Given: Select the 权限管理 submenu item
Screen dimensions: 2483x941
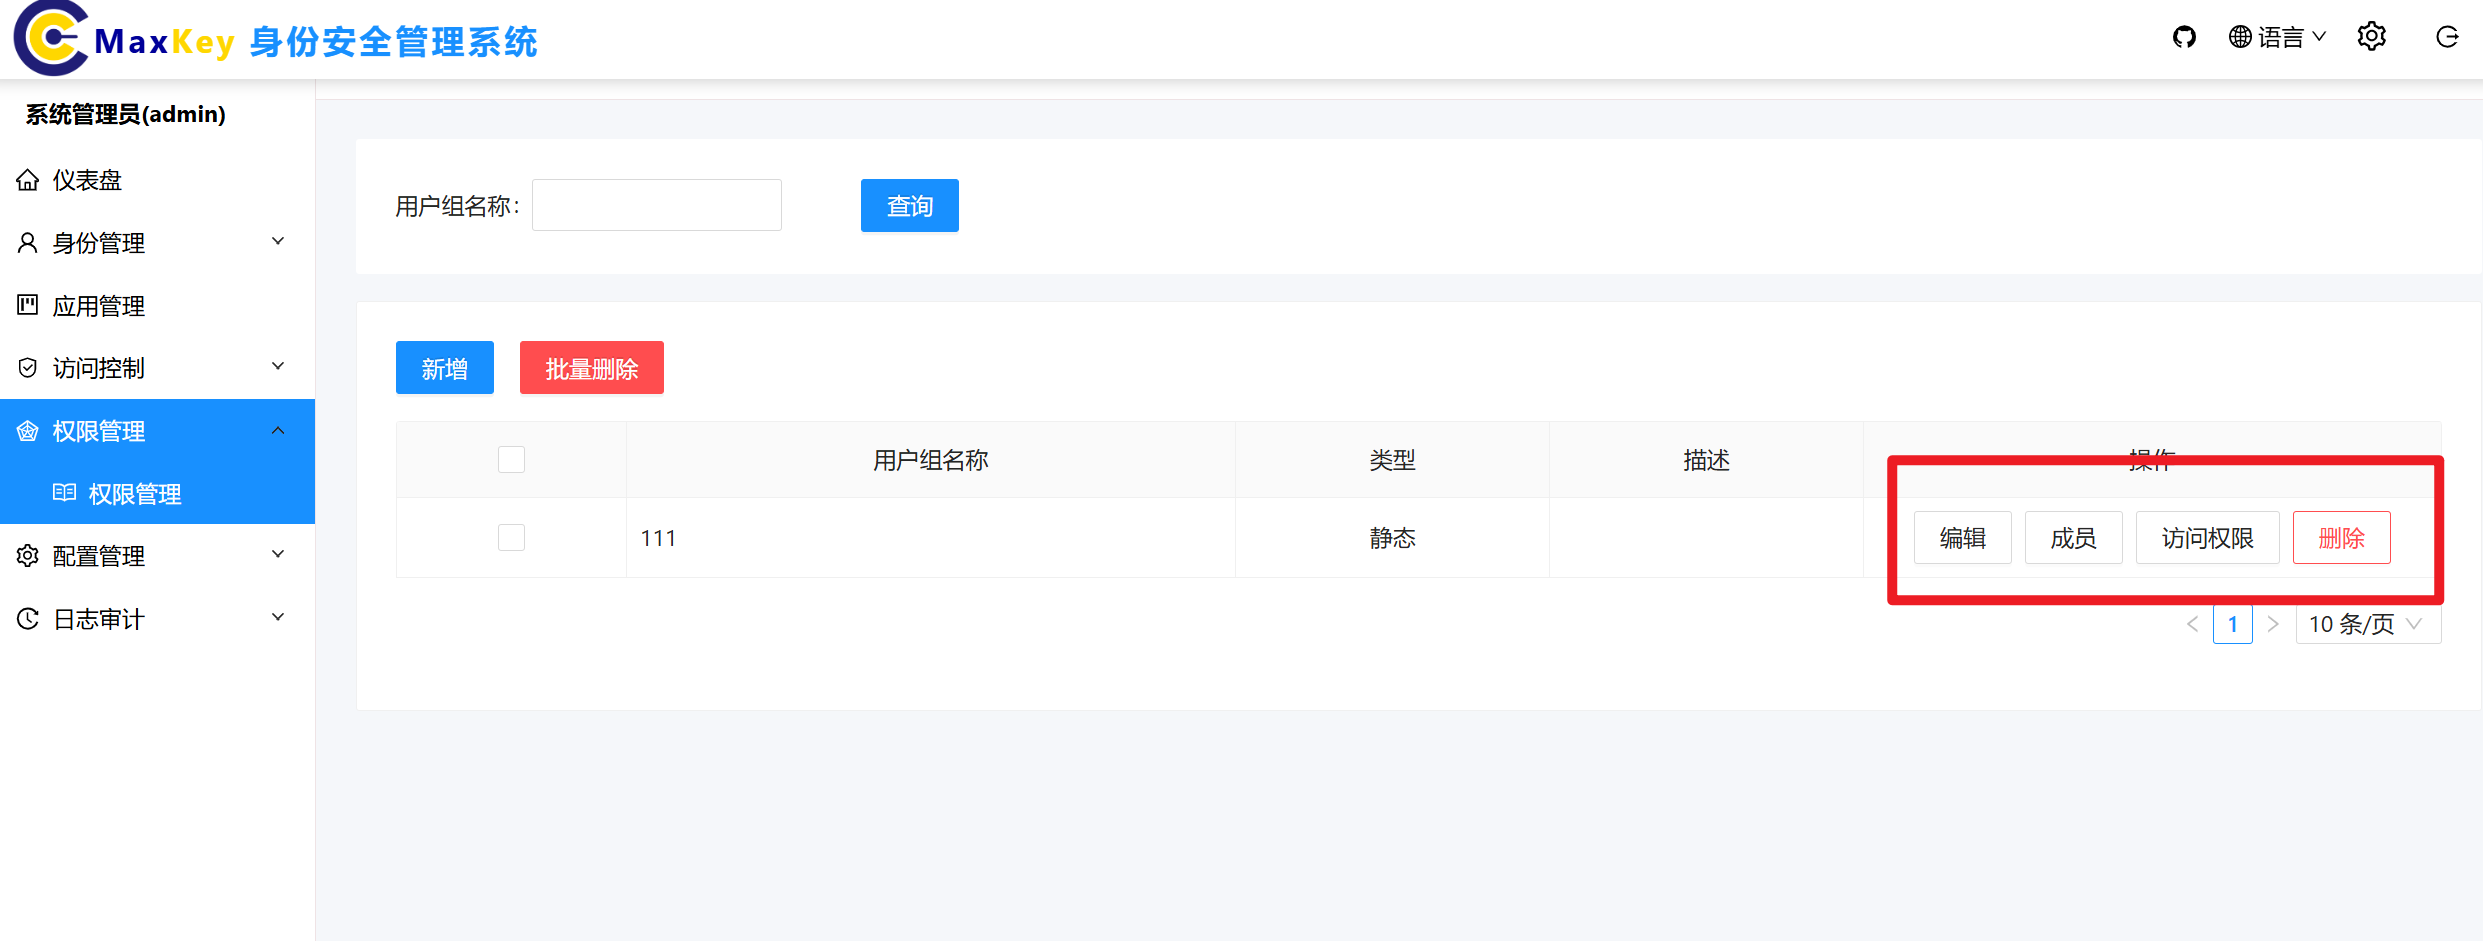Looking at the screenshot, I should pyautogui.click(x=135, y=493).
